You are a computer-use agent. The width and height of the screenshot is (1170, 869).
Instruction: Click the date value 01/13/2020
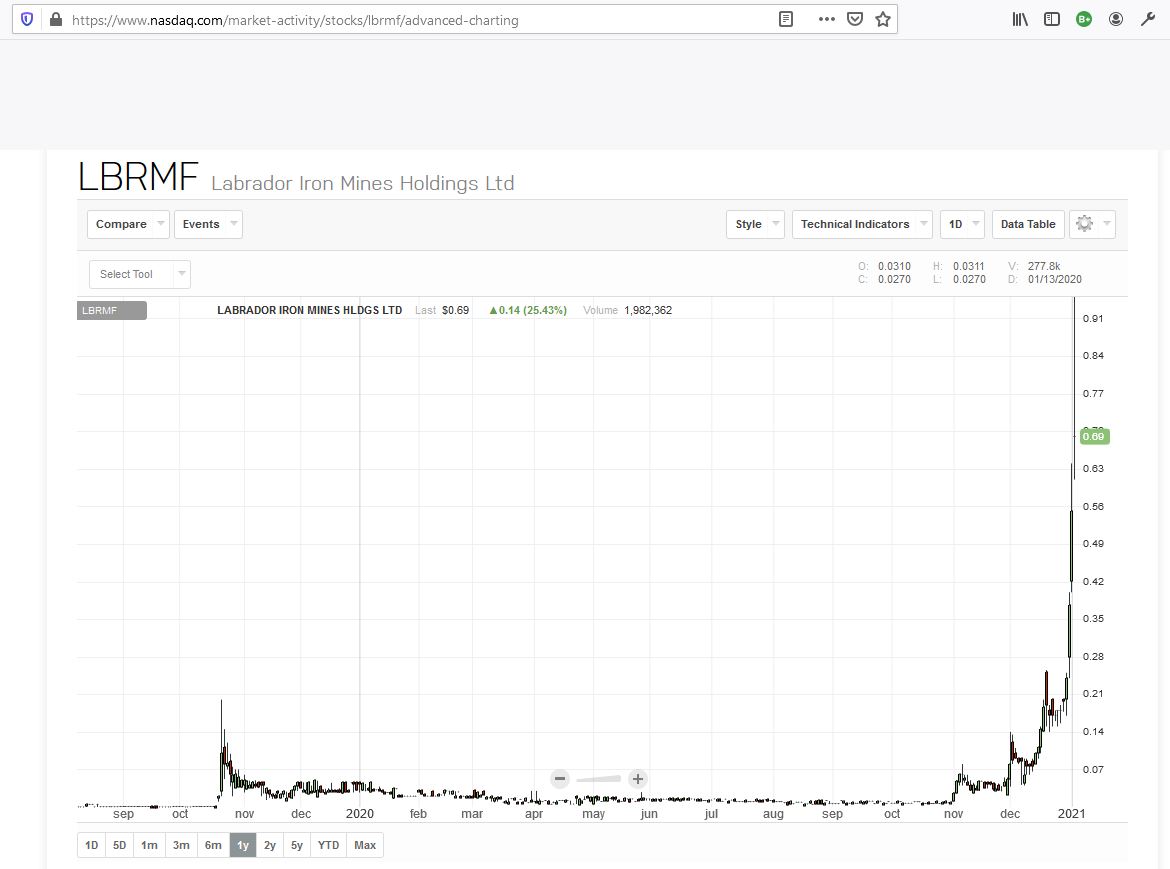tap(1054, 280)
